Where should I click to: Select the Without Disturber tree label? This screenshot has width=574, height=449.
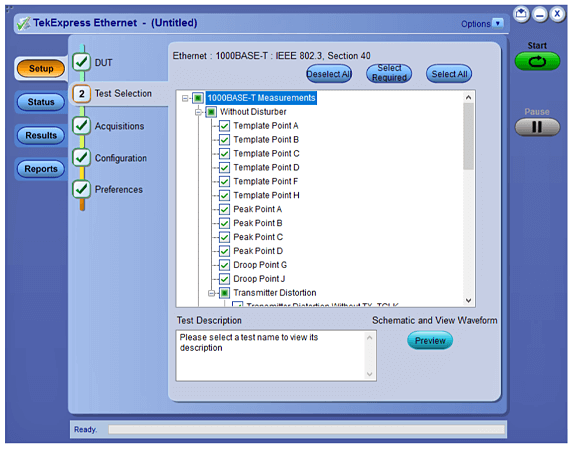[x=253, y=112]
